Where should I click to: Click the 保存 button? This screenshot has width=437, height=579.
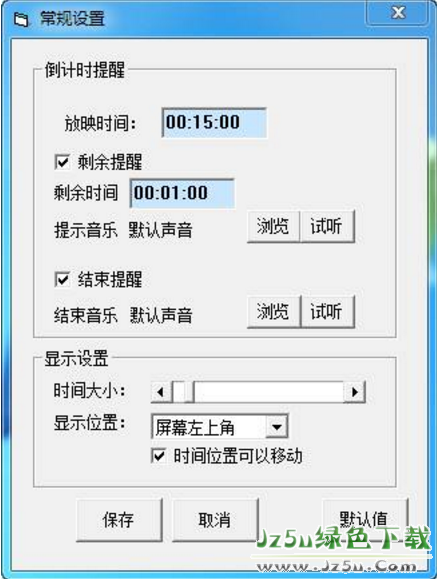coord(119,520)
